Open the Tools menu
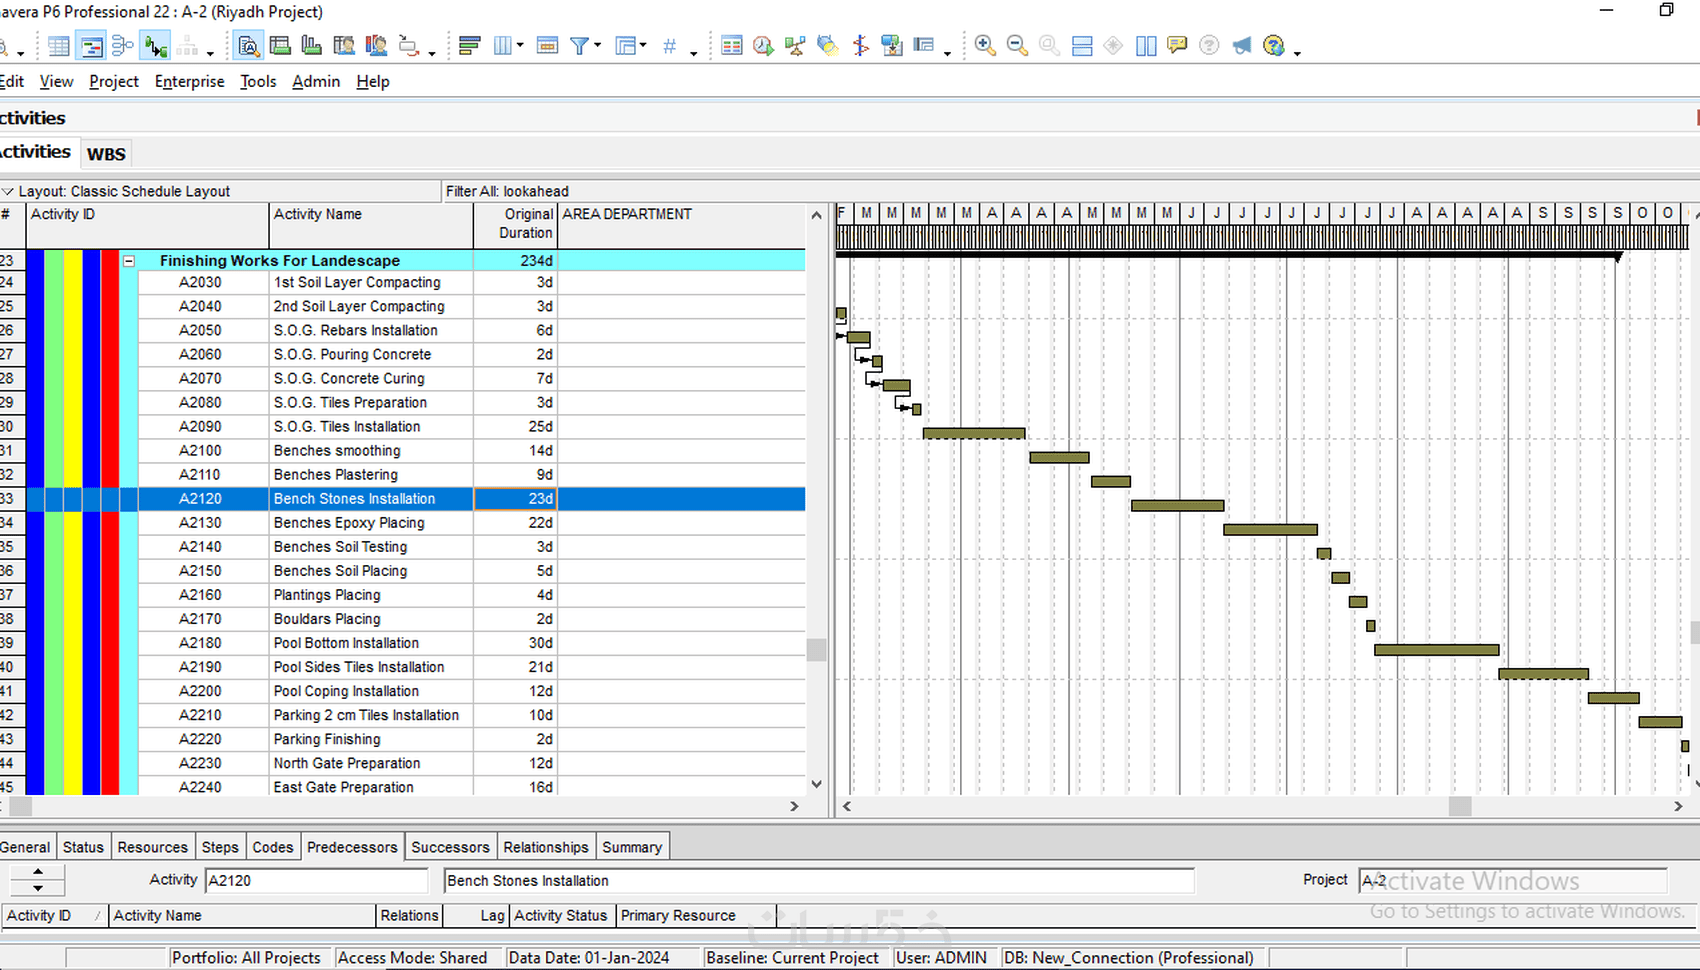Screen dimensions: 1700x970 (x=258, y=82)
